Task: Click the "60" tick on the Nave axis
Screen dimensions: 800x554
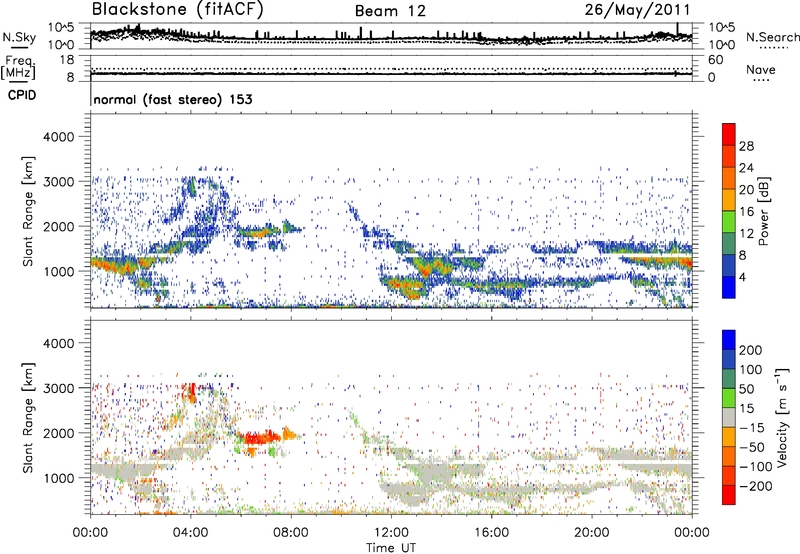Action: [715, 60]
